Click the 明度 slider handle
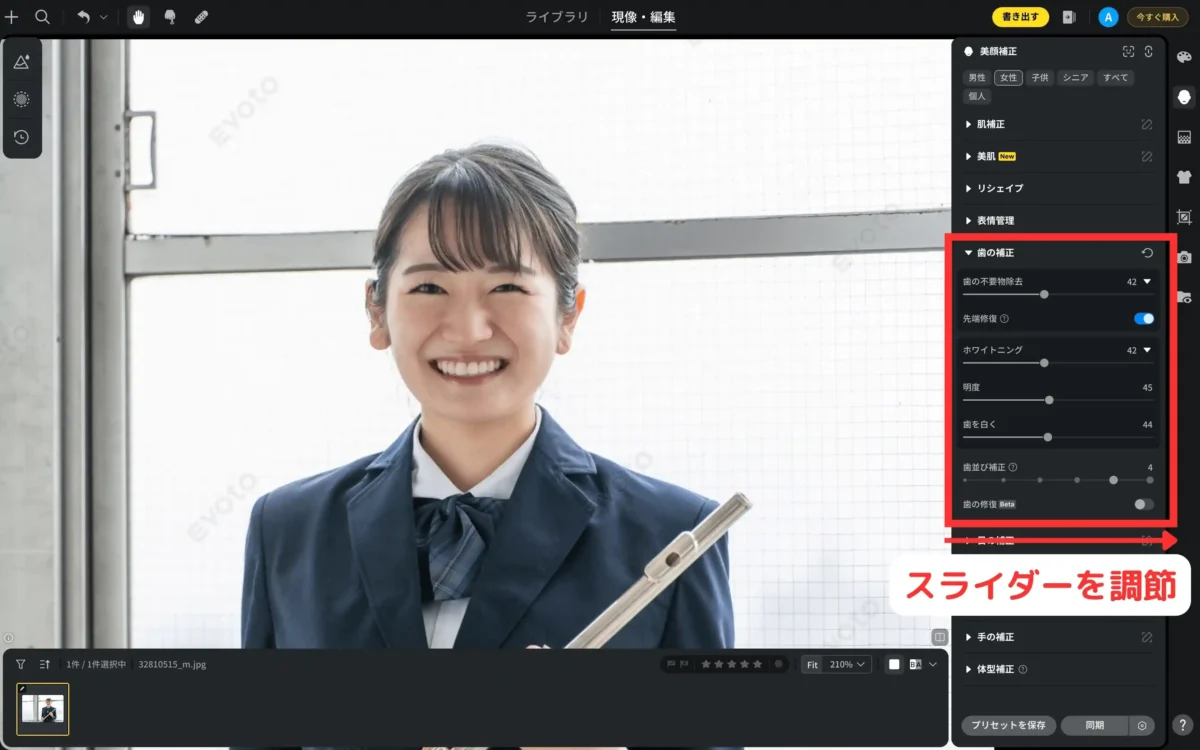 tap(1049, 400)
